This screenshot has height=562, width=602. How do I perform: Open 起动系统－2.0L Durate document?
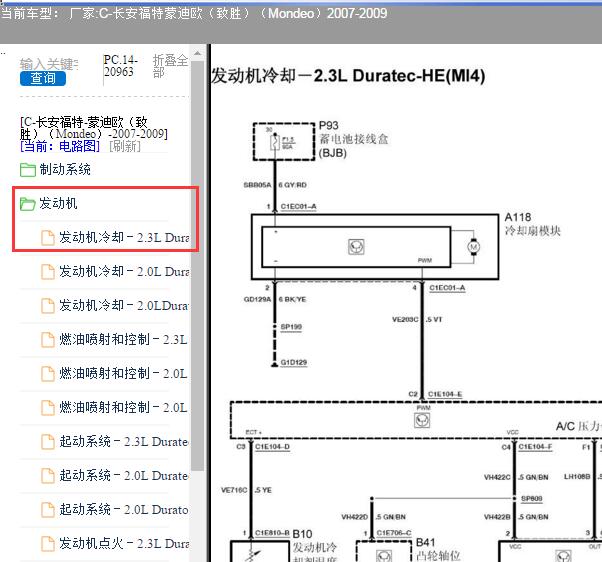[124, 476]
